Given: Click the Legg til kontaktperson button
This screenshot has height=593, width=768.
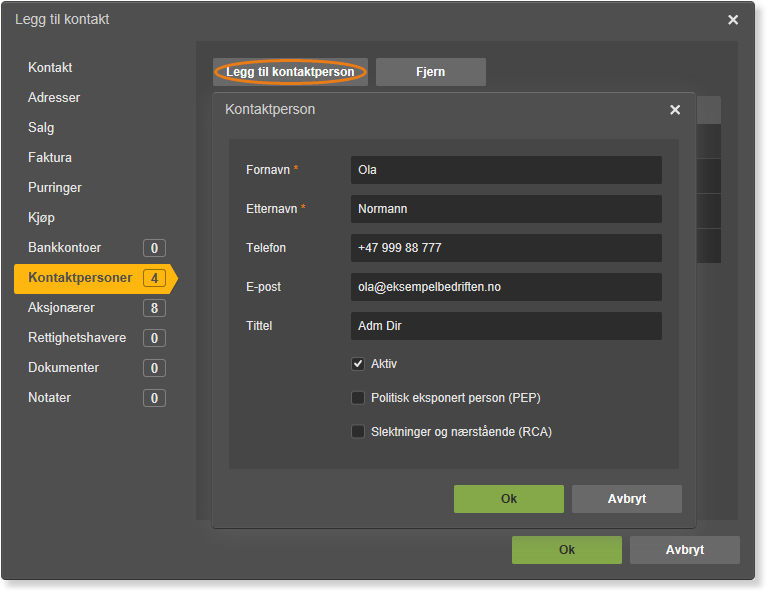Looking at the screenshot, I should click(x=290, y=72).
